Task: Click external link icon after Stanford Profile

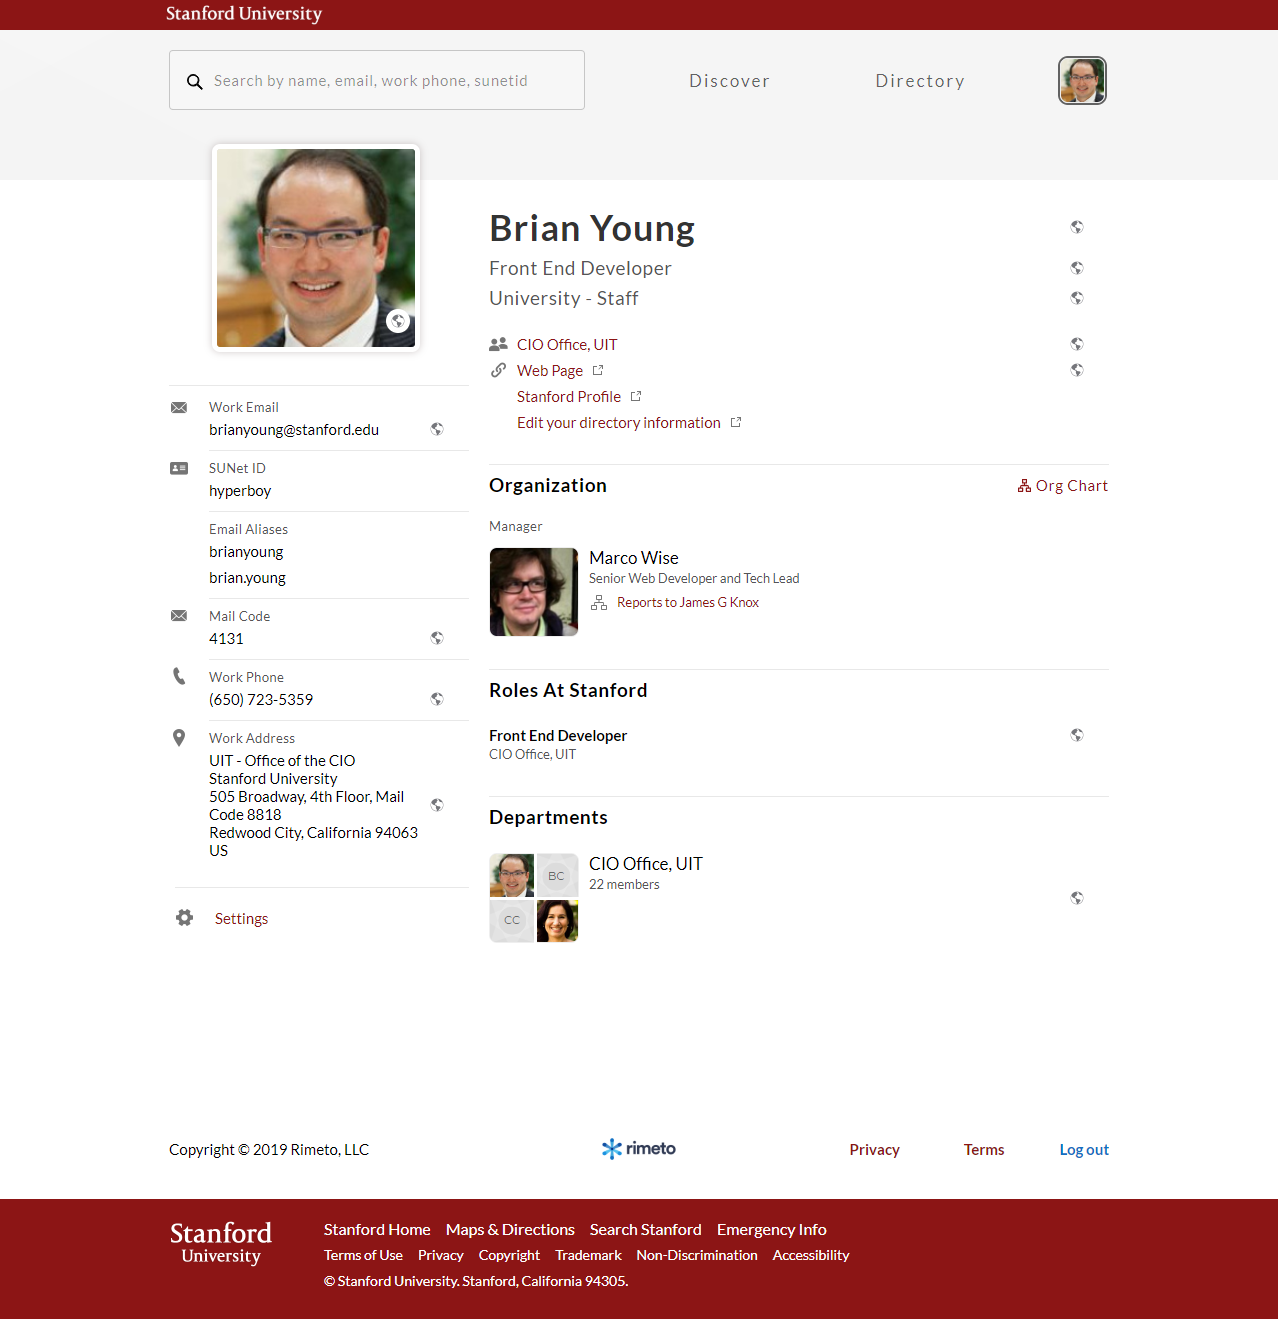Action: [x=636, y=396]
